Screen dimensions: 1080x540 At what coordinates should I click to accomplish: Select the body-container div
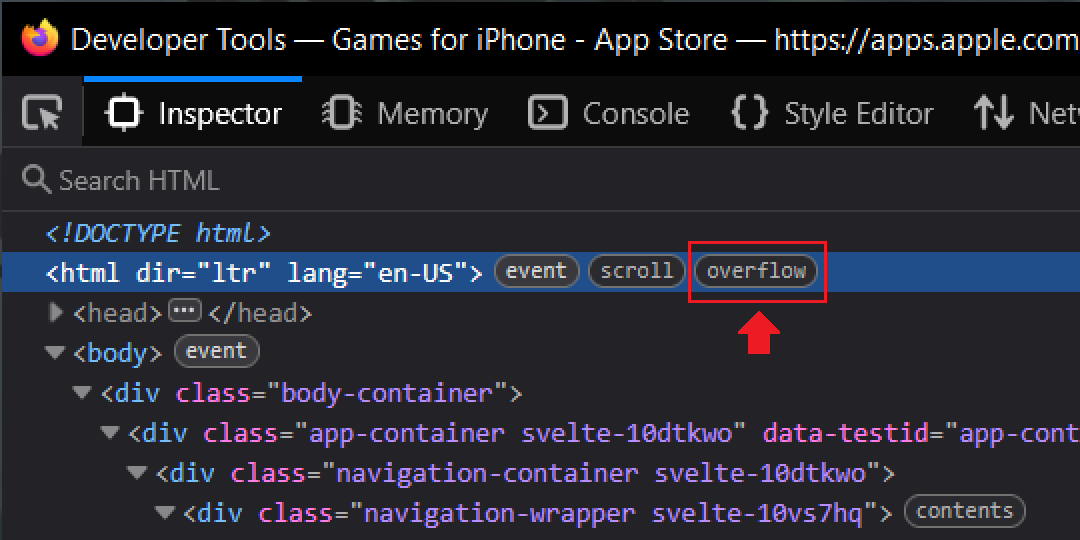[311, 393]
